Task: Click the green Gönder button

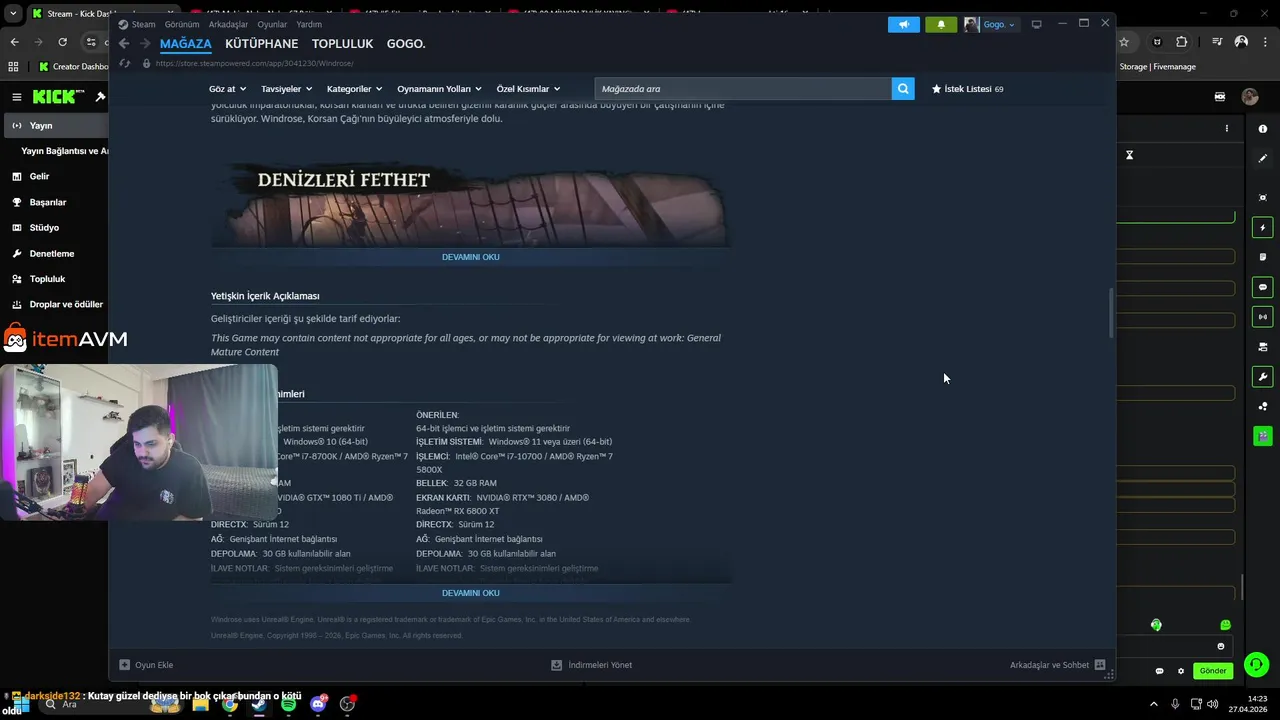Action: [x=1213, y=671]
